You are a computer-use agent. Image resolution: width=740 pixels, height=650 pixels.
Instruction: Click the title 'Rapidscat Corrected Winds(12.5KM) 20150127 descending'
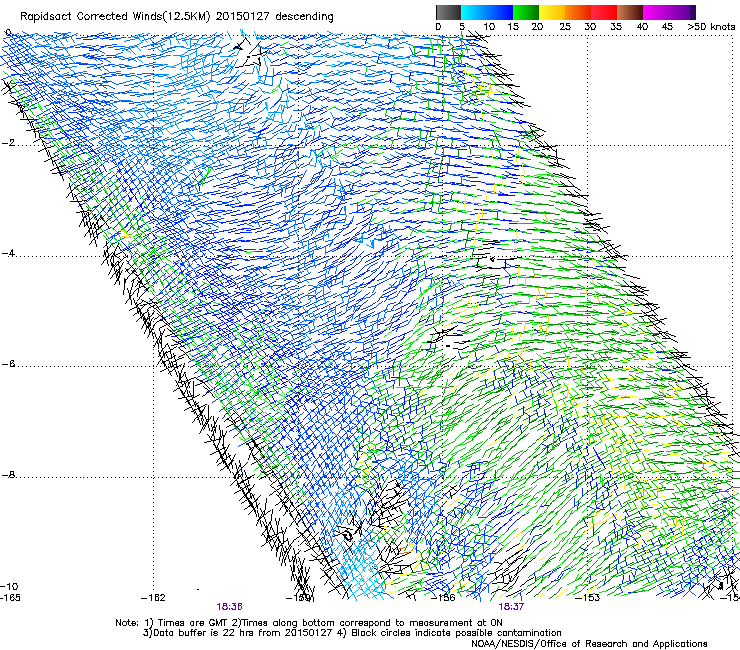pos(177,17)
